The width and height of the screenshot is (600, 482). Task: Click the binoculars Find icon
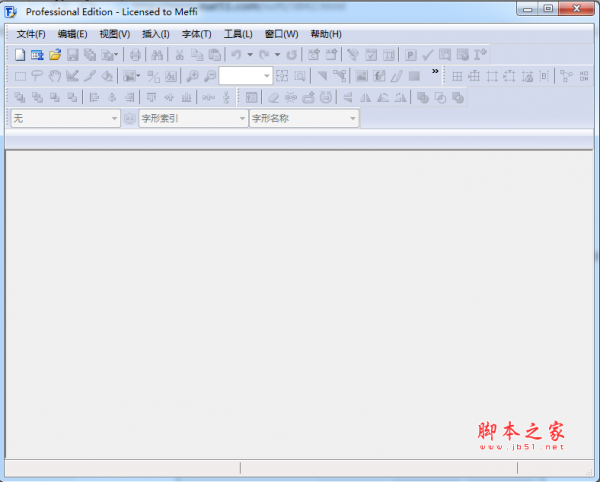157,55
